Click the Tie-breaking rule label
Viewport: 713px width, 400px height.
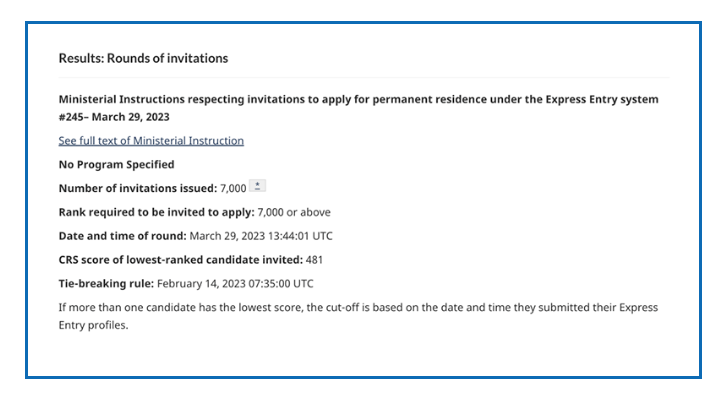[106, 284]
